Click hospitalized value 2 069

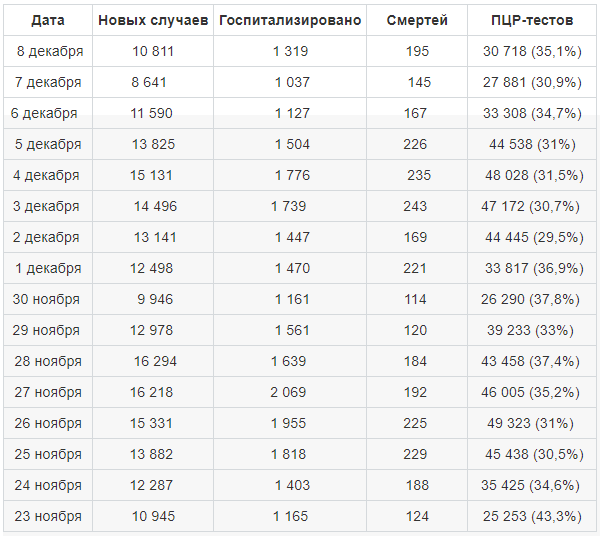click(289, 392)
